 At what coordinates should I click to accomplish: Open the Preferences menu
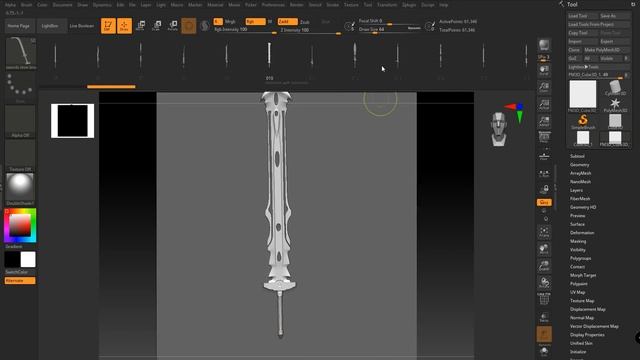[x=273, y=5]
